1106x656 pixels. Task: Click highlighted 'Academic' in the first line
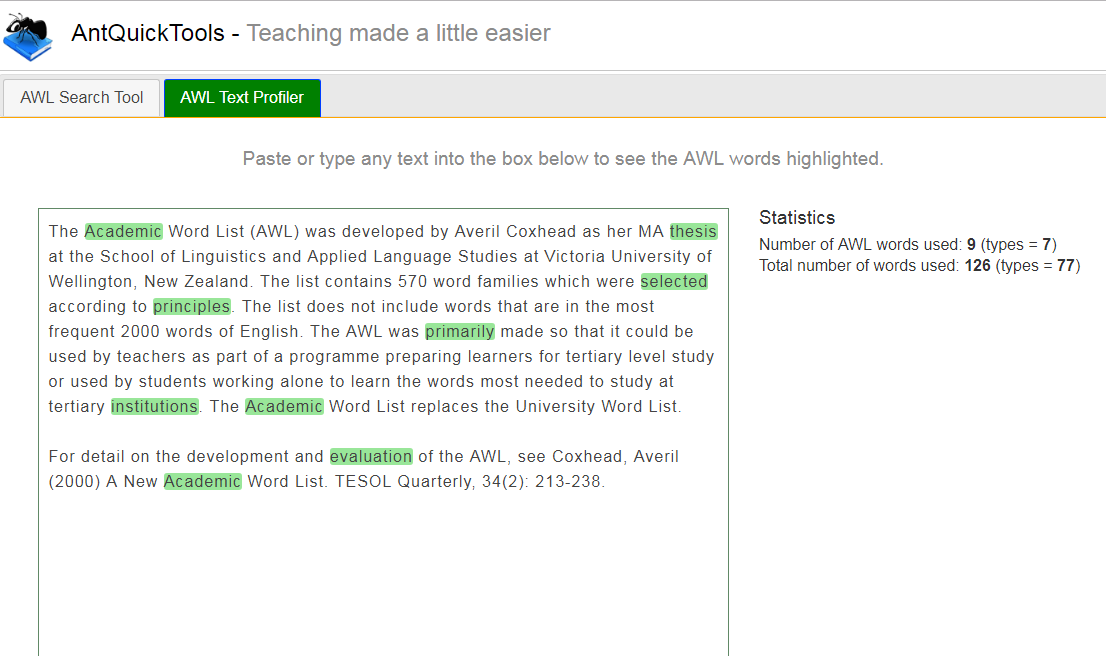[123, 232]
